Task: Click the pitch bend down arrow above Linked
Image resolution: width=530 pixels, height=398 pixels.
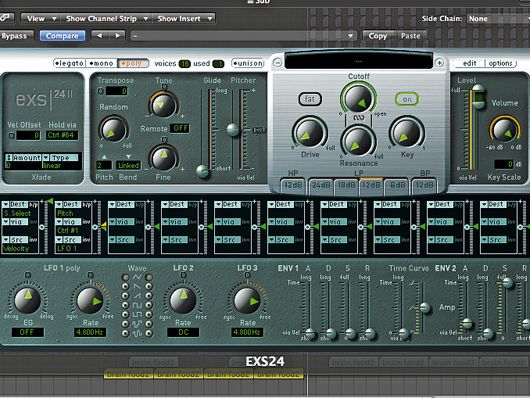Action: click(x=128, y=157)
